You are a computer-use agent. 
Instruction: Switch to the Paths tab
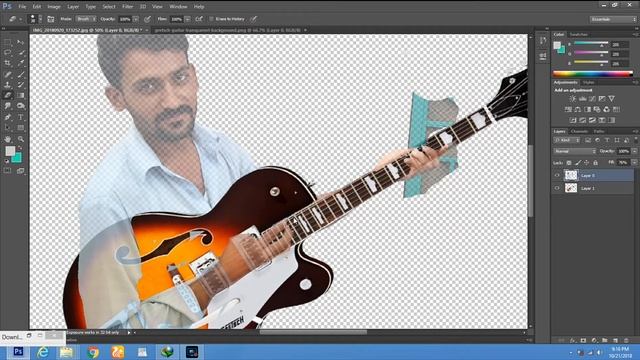[599, 131]
